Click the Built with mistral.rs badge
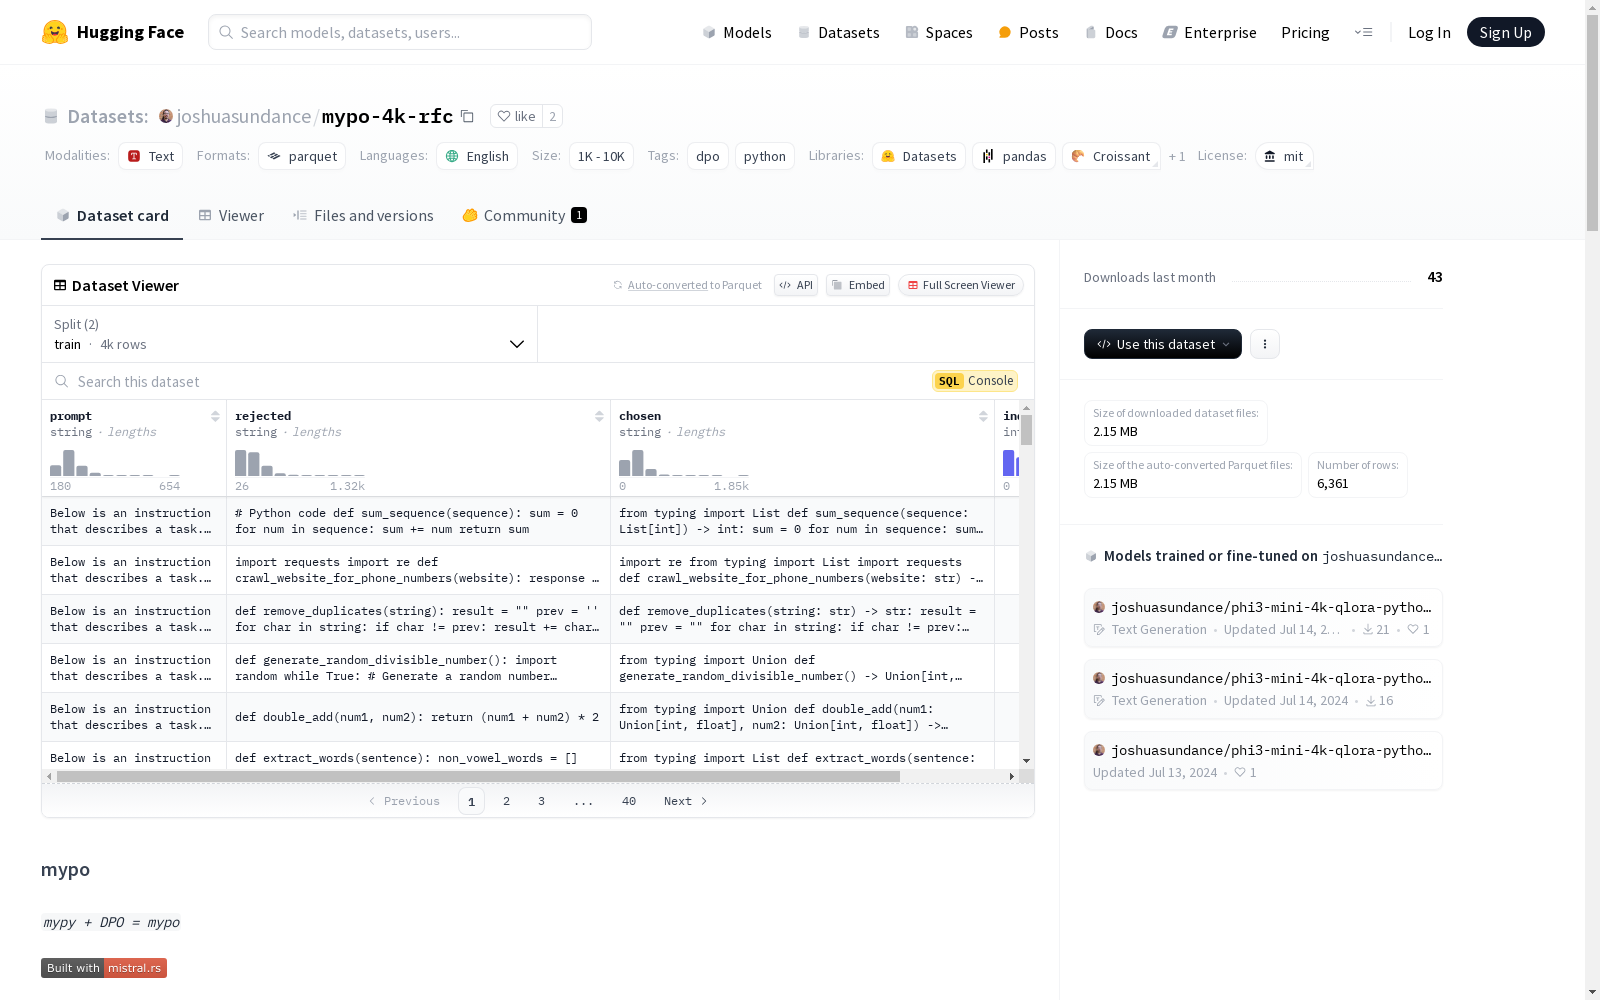The image size is (1600, 1000). [104, 968]
